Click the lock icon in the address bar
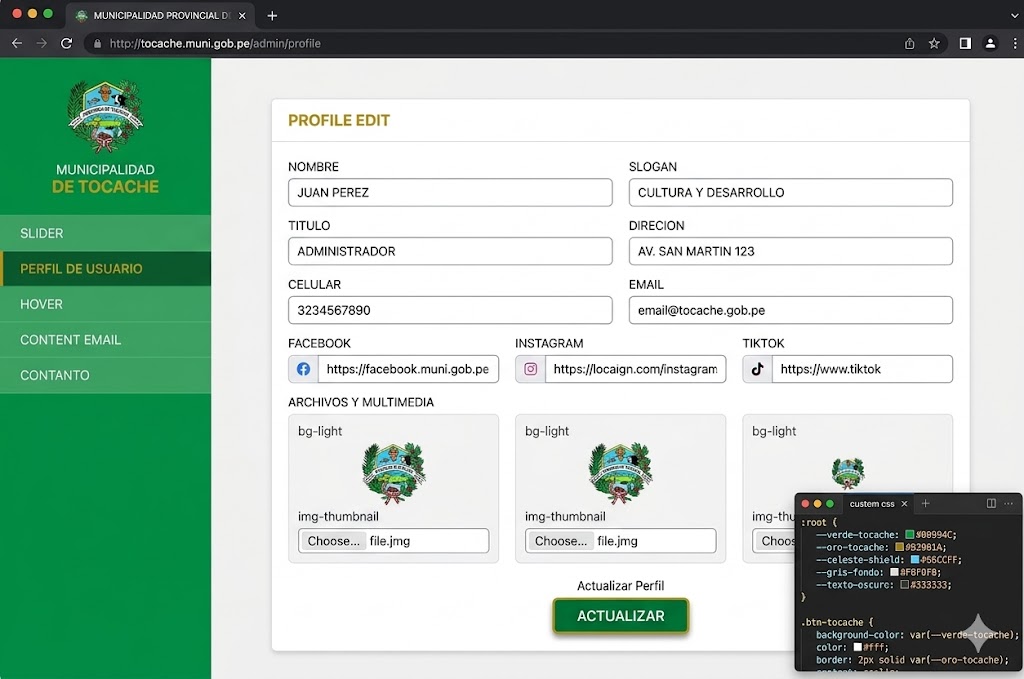The height and width of the screenshot is (679, 1024). tap(97, 44)
